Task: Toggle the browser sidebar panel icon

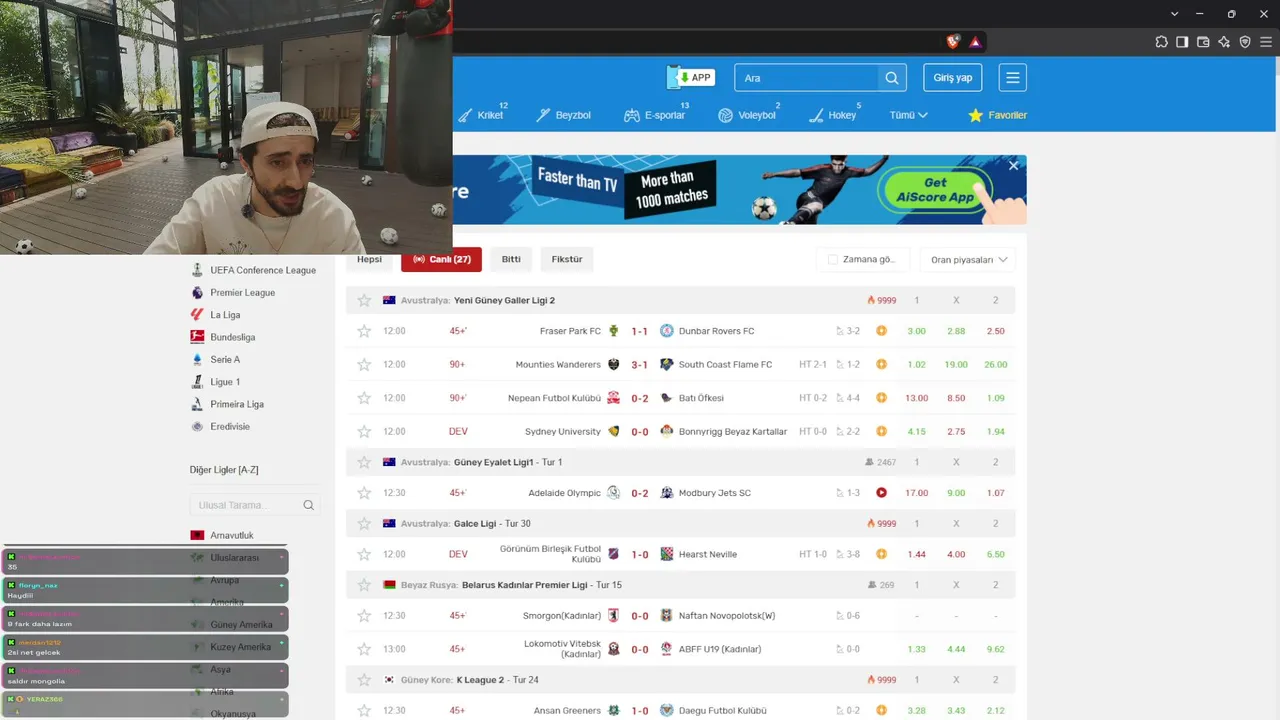Action: [x=1182, y=42]
